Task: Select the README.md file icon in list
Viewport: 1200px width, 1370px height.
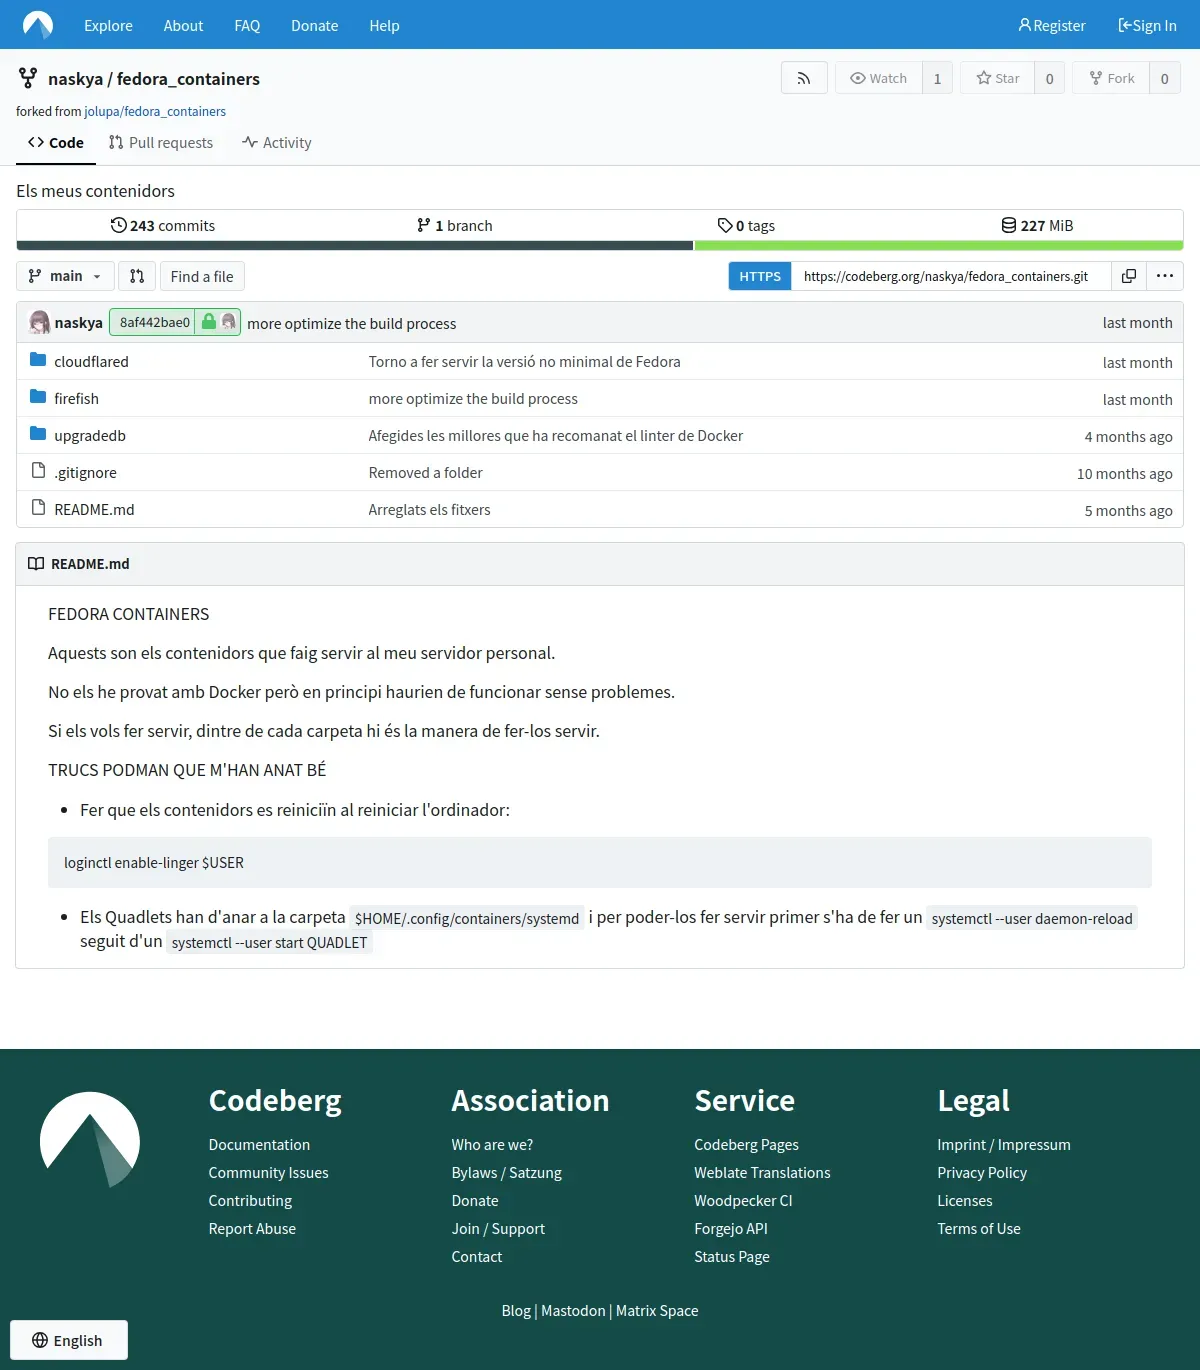Action: click(x=38, y=508)
